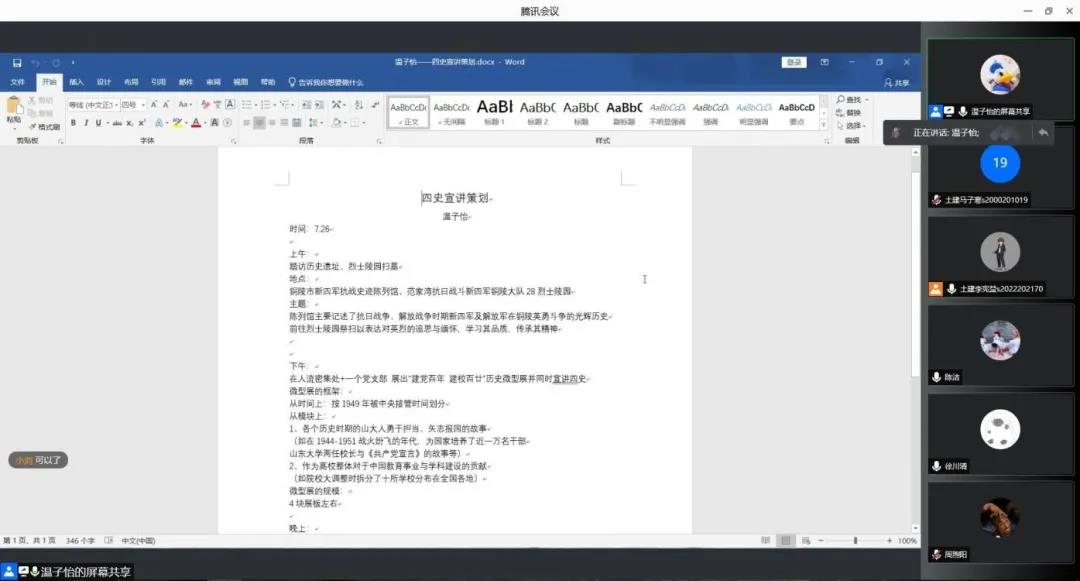This screenshot has height=581, width=1080.
Task: Click the 共享 (Share) button in Word
Action: click(x=896, y=83)
